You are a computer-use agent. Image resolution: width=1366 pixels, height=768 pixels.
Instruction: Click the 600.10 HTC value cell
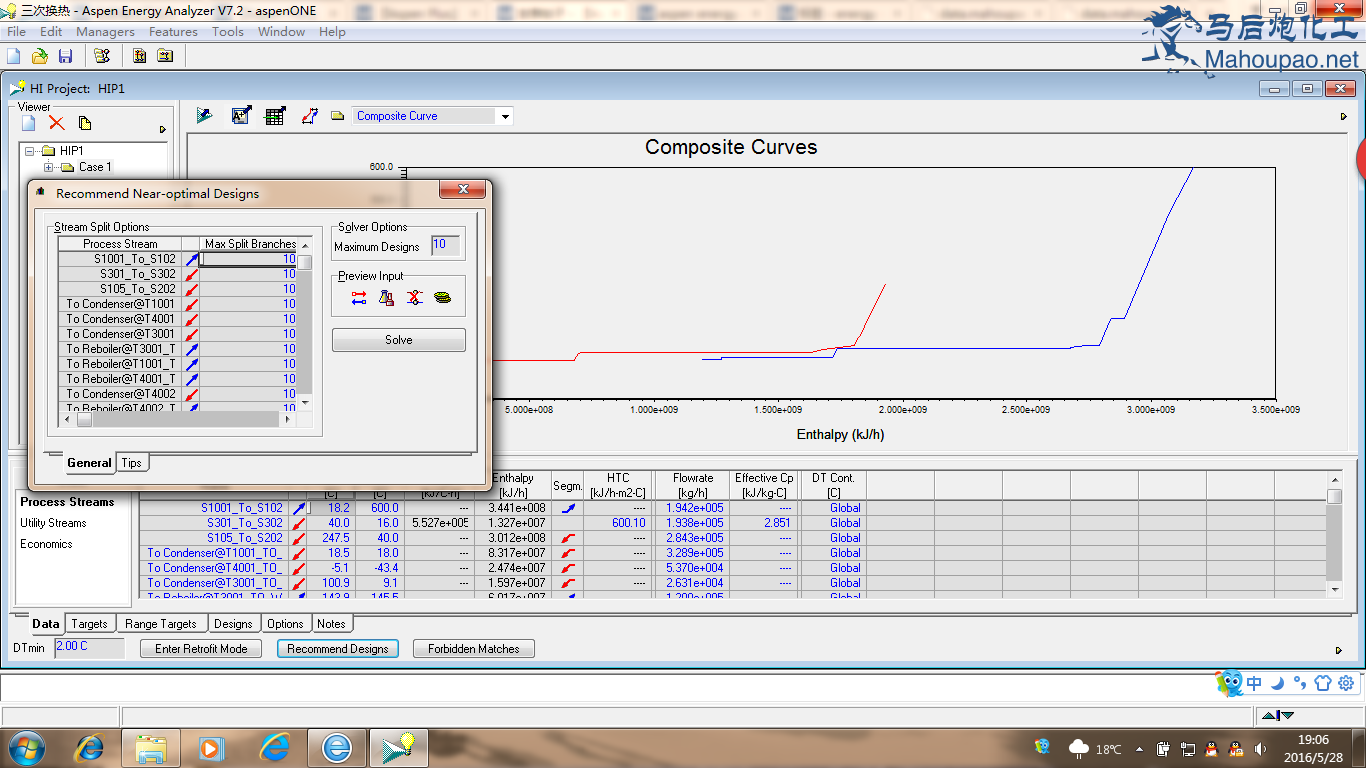click(x=618, y=523)
